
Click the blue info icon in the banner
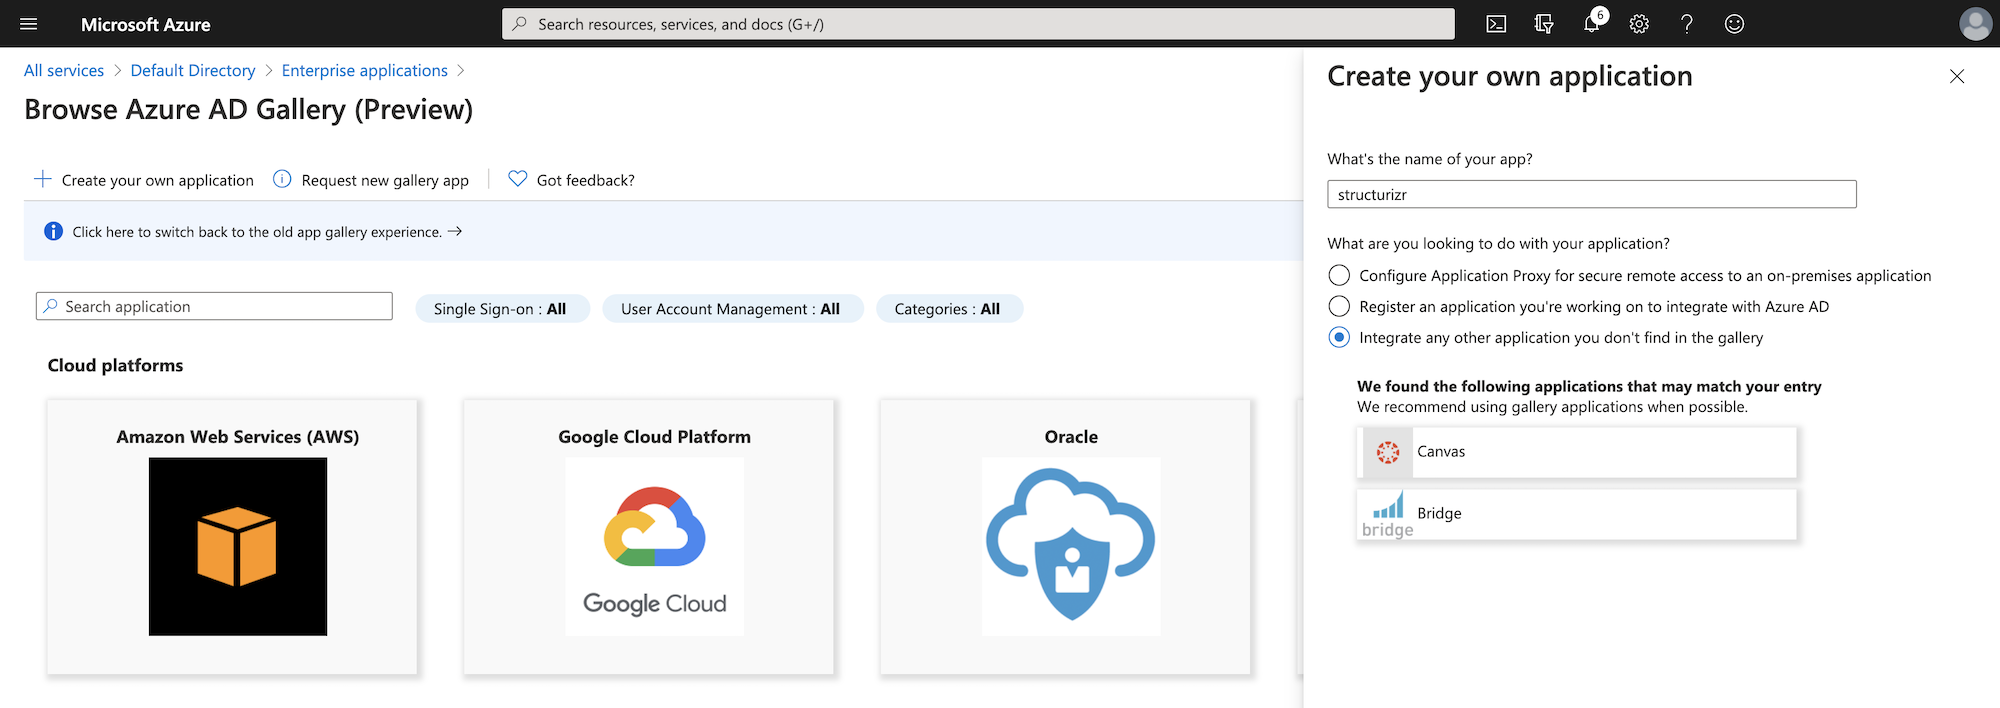(54, 231)
